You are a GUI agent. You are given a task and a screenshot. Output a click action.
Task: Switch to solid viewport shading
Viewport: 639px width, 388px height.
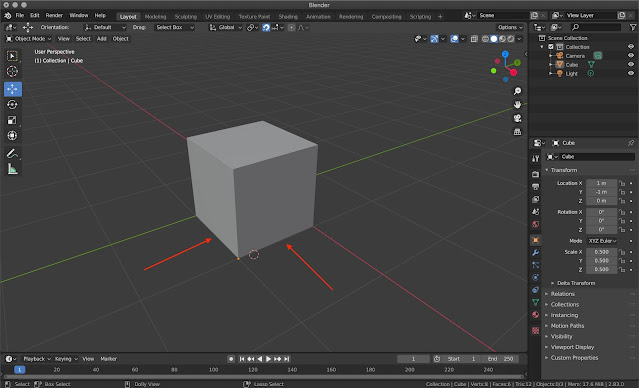[x=494, y=39]
